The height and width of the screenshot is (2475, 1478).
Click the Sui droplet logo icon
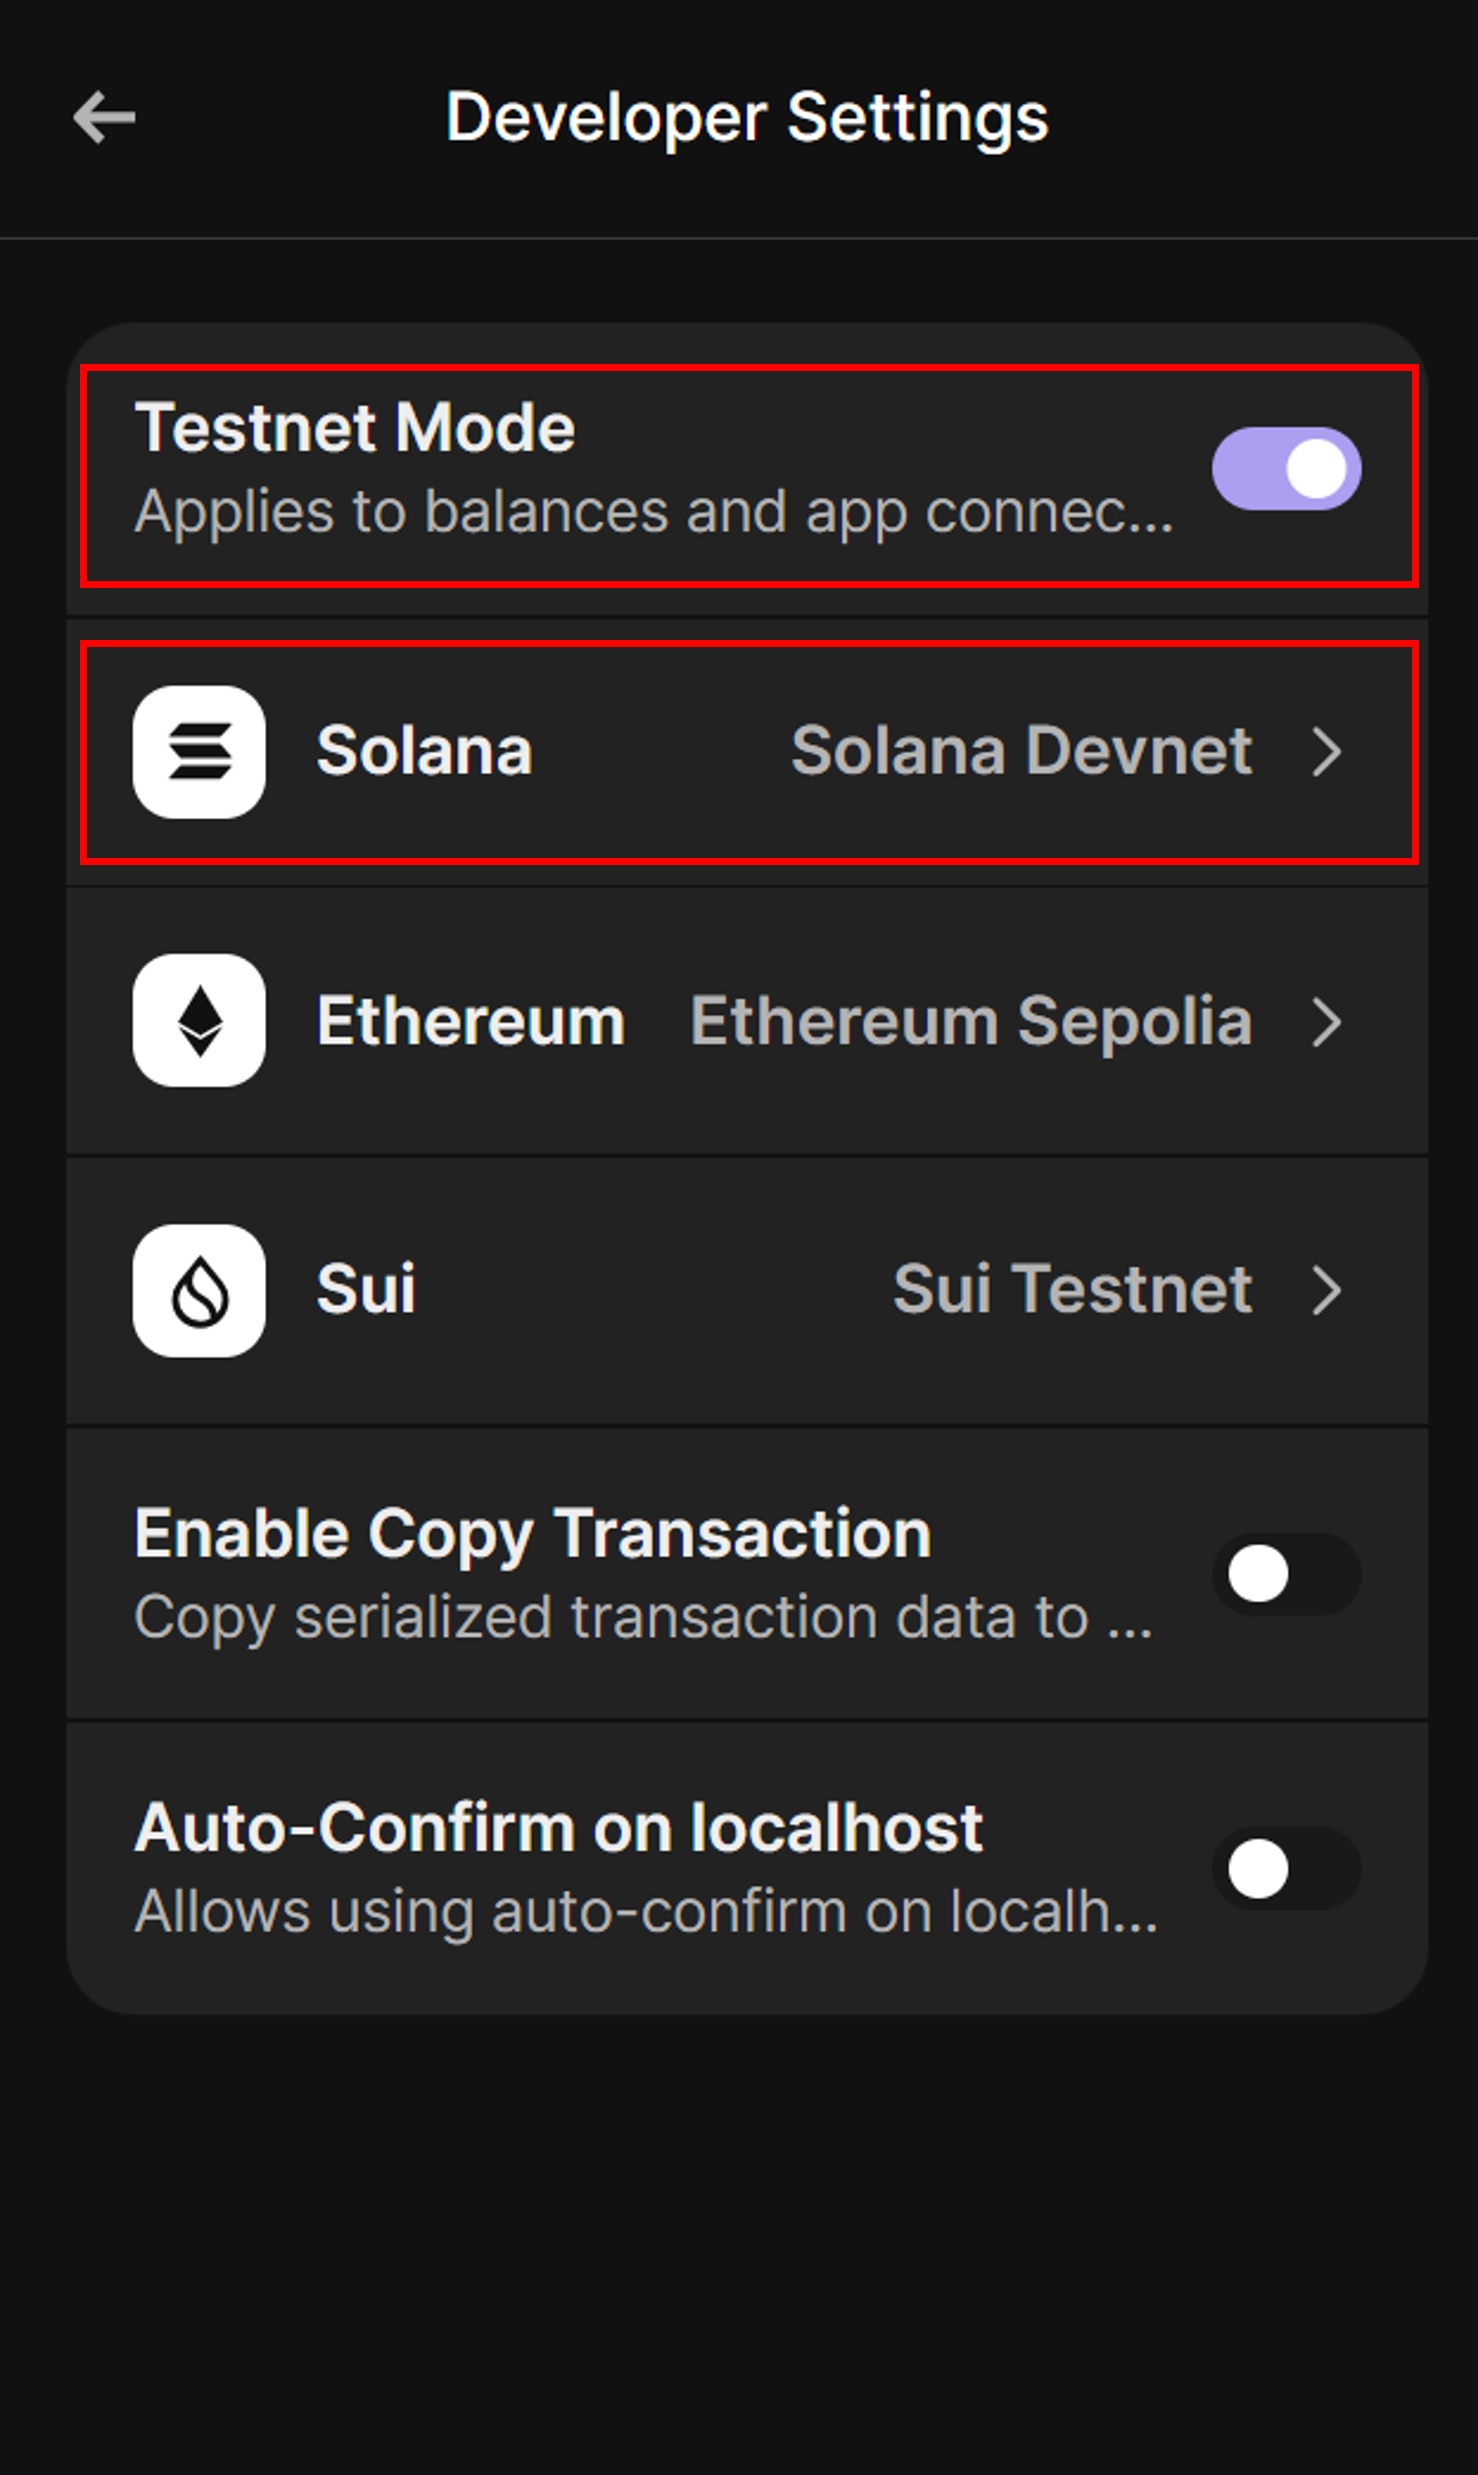199,1290
